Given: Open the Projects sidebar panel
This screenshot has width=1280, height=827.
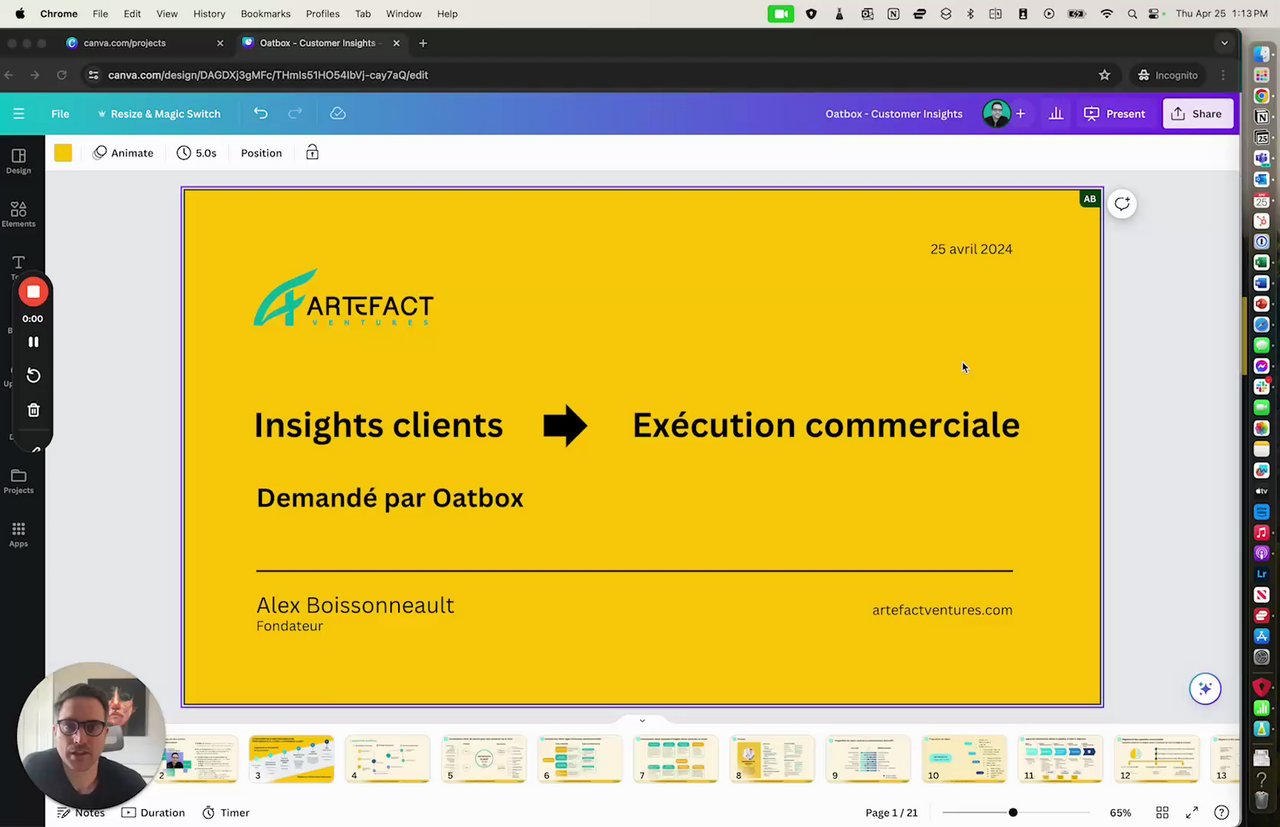Looking at the screenshot, I should [x=18, y=481].
